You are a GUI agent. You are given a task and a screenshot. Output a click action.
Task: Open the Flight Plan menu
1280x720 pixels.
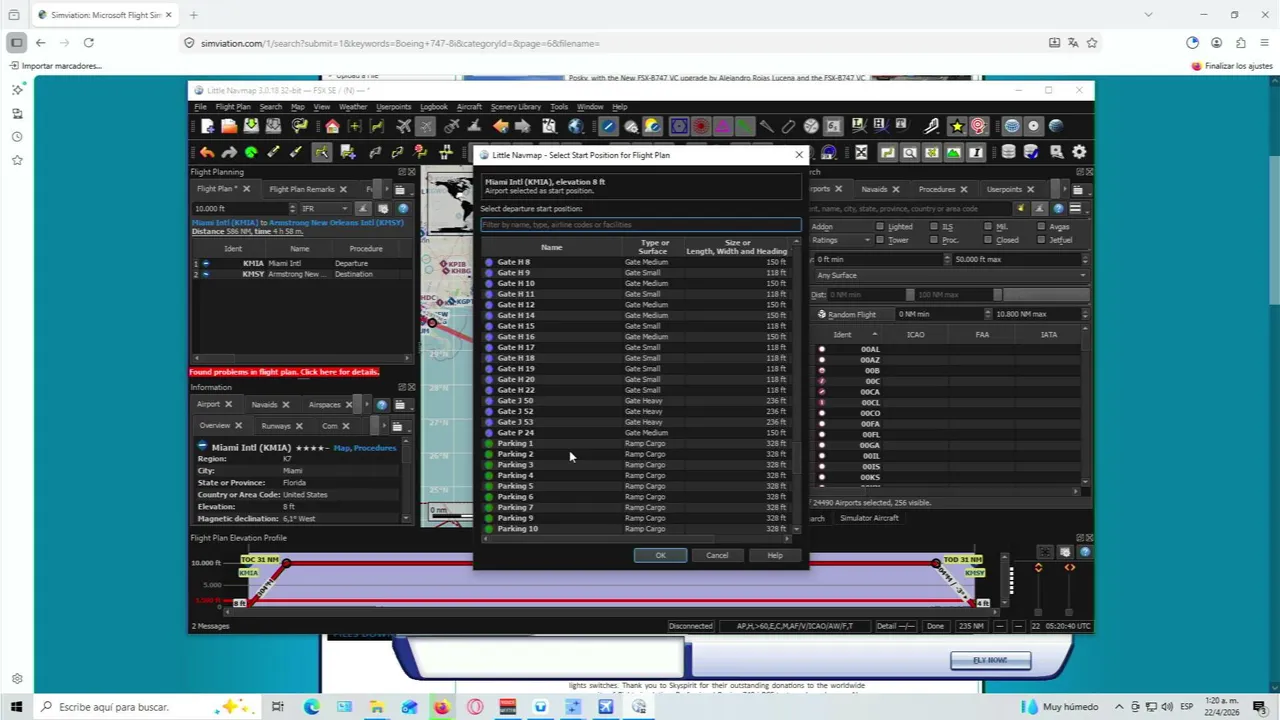coord(233,107)
